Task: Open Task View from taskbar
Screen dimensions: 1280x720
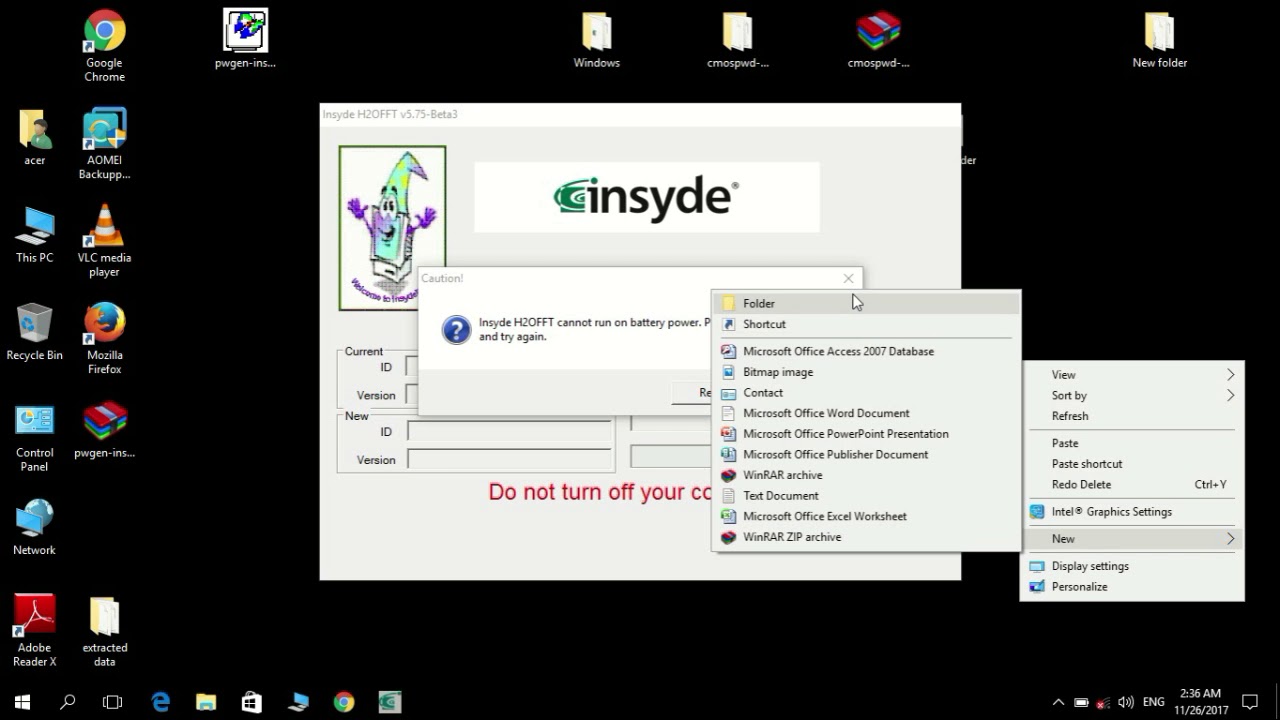Action: 113,702
